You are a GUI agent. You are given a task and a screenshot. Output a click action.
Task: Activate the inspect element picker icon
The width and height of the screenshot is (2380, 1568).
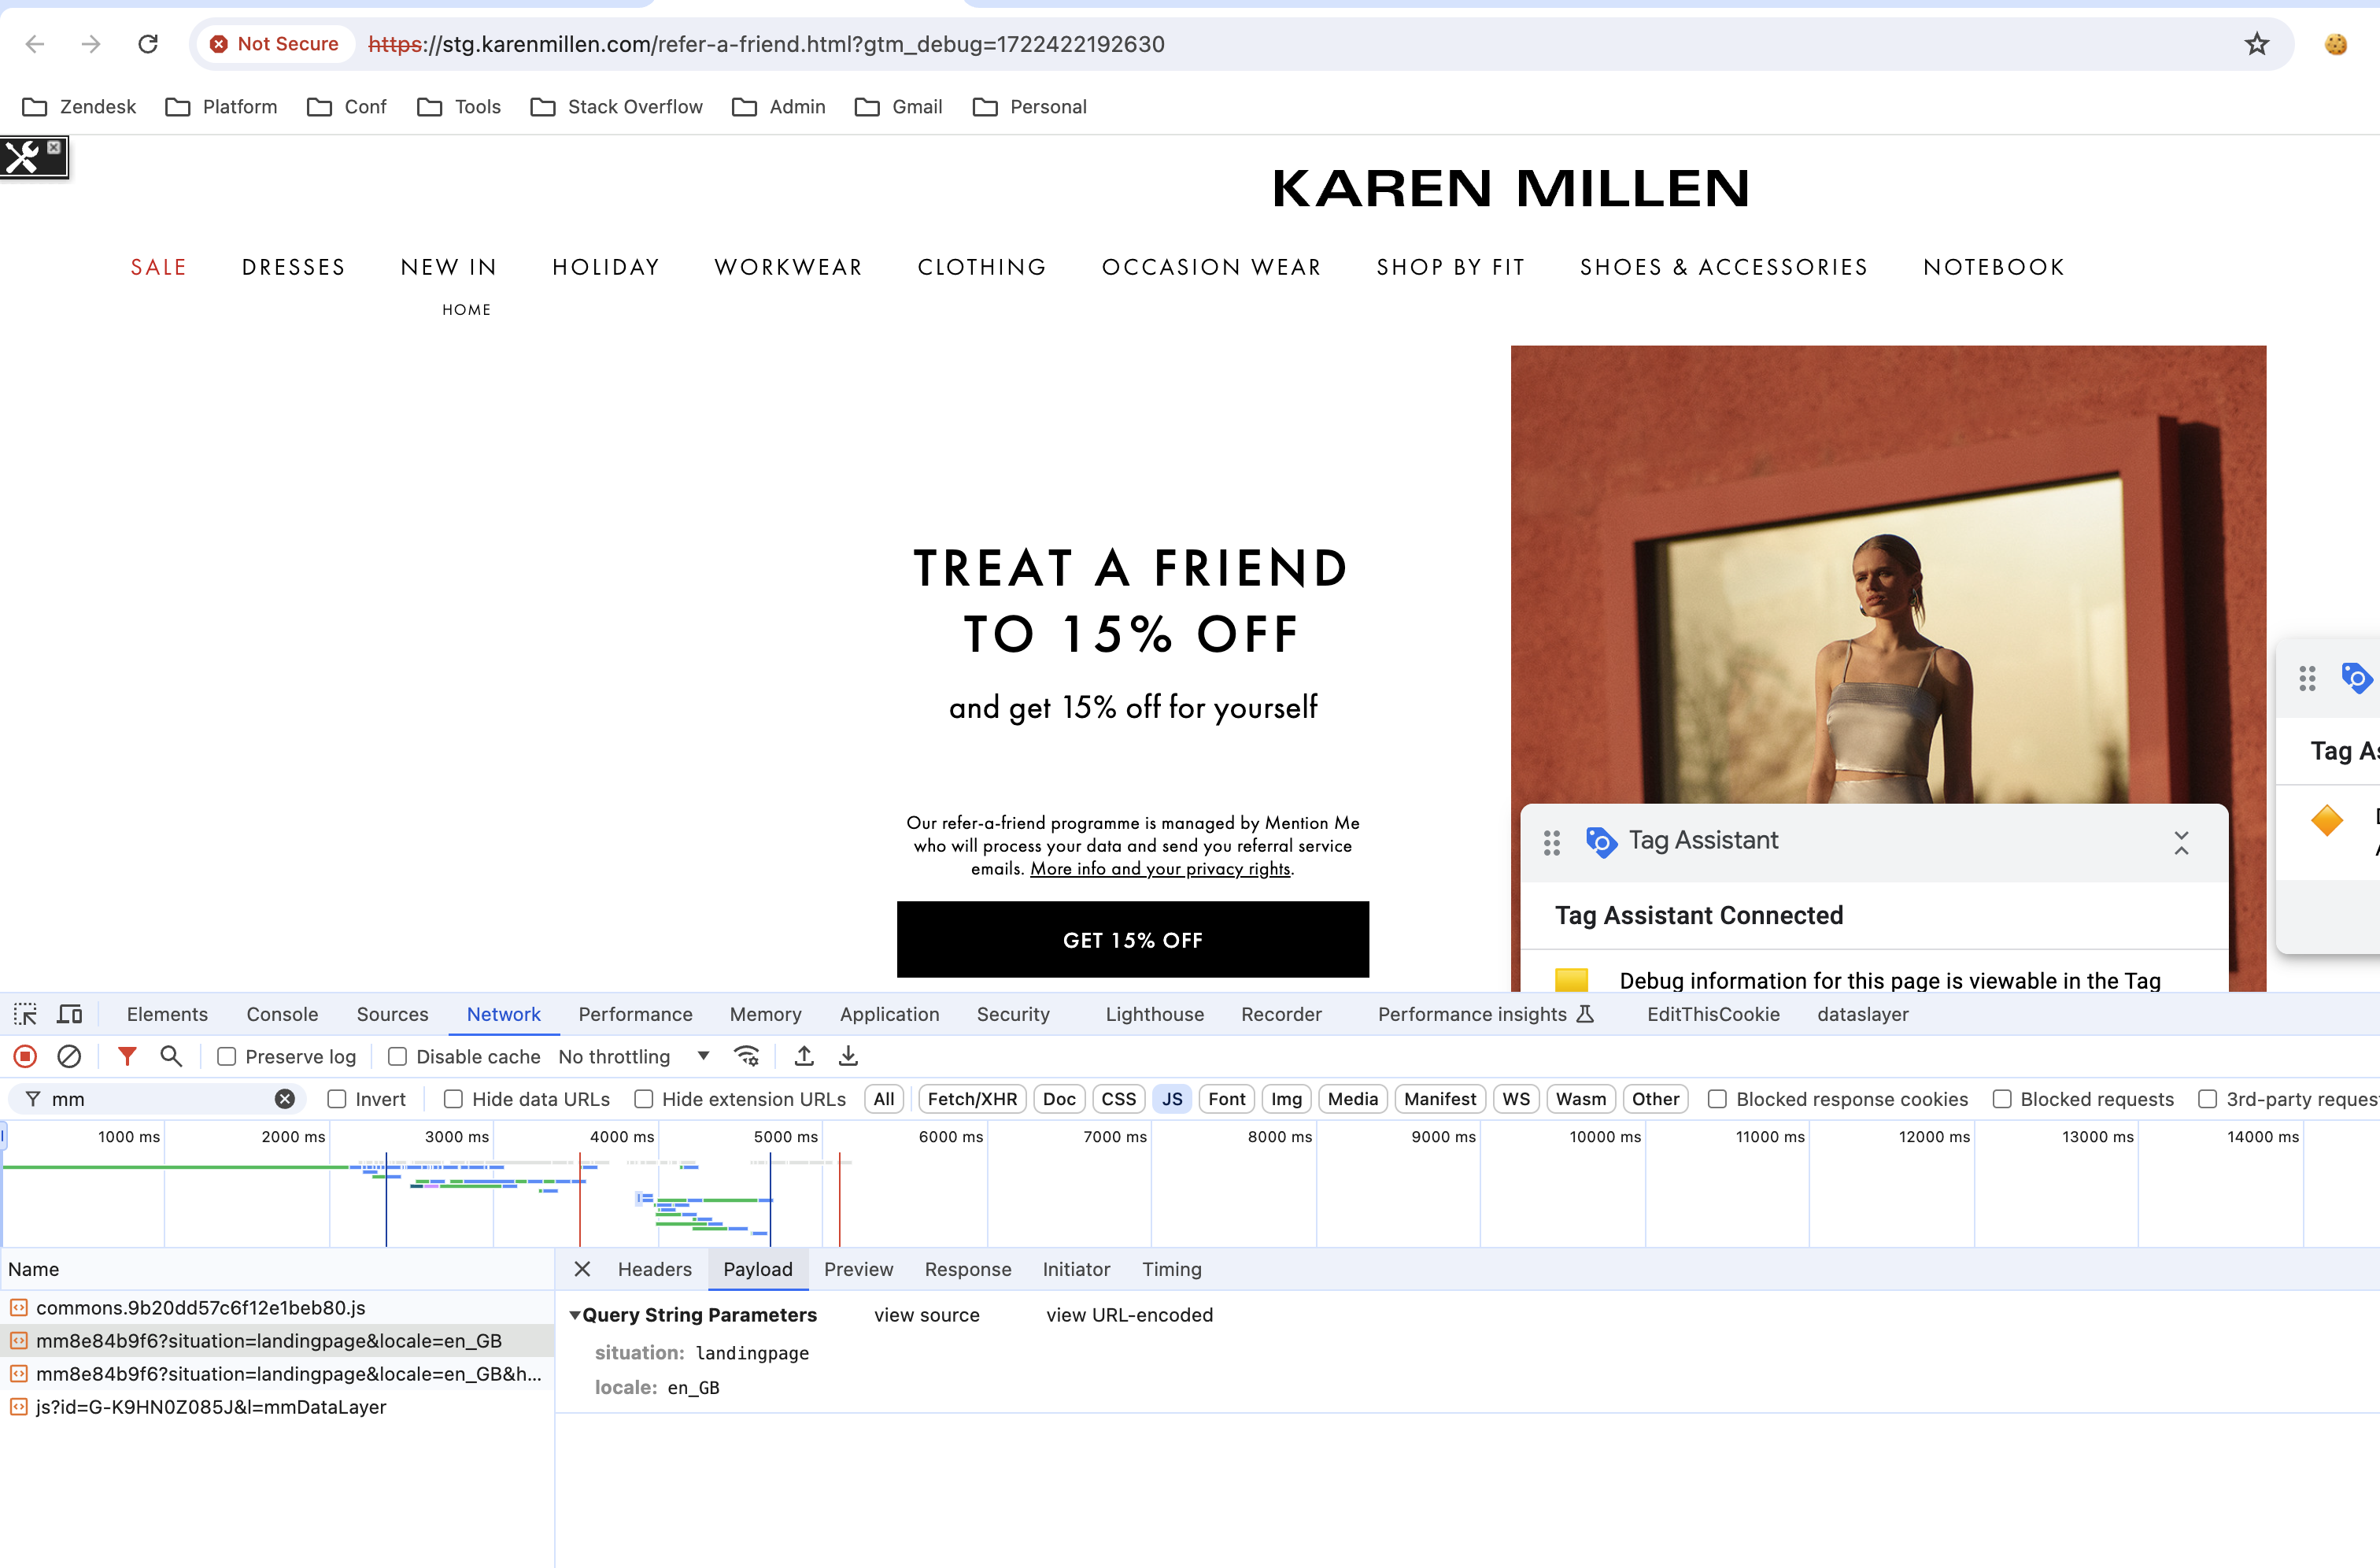[25, 1014]
